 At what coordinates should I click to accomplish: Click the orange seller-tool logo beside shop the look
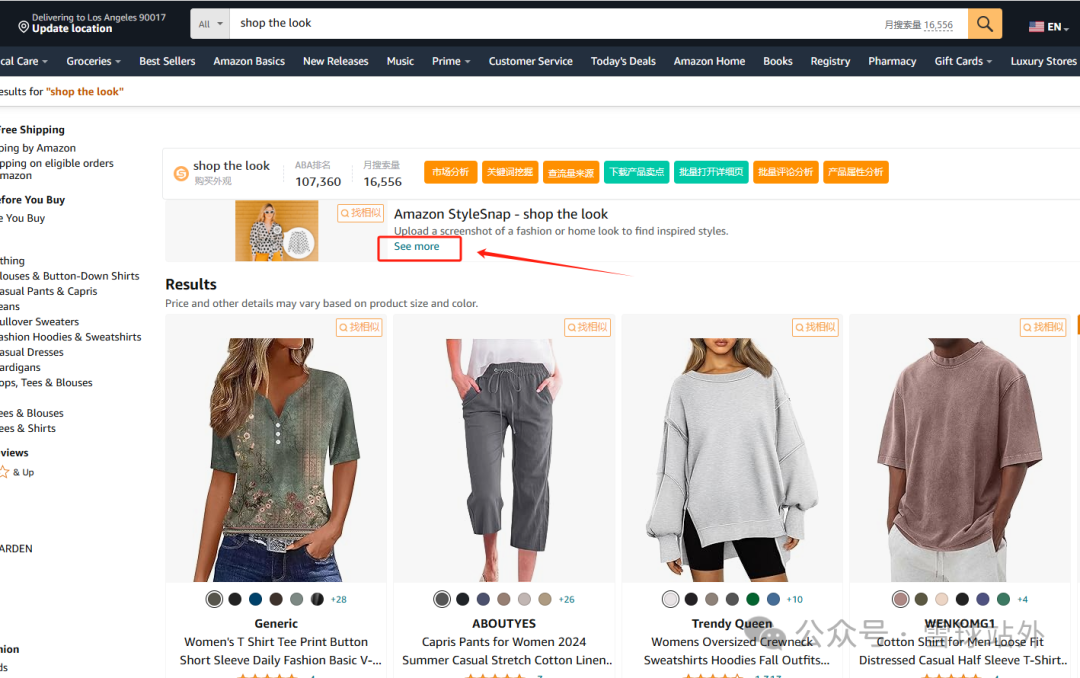pyautogui.click(x=181, y=174)
